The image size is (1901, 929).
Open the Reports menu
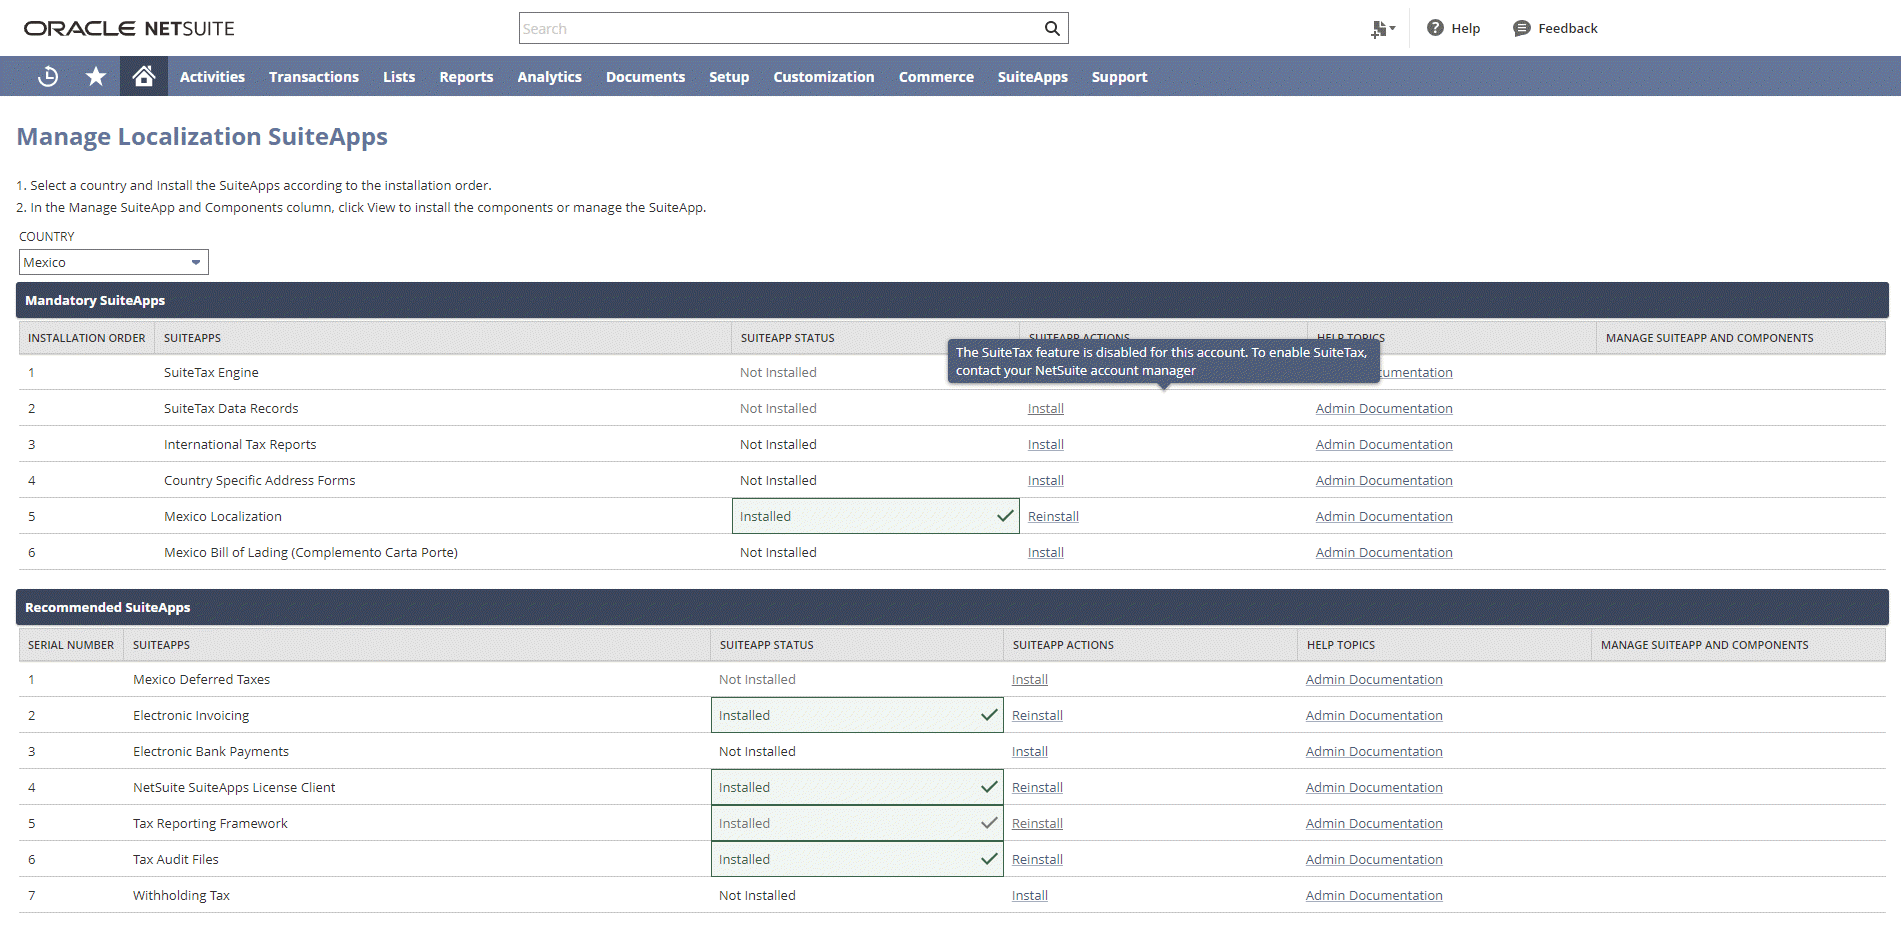[466, 77]
